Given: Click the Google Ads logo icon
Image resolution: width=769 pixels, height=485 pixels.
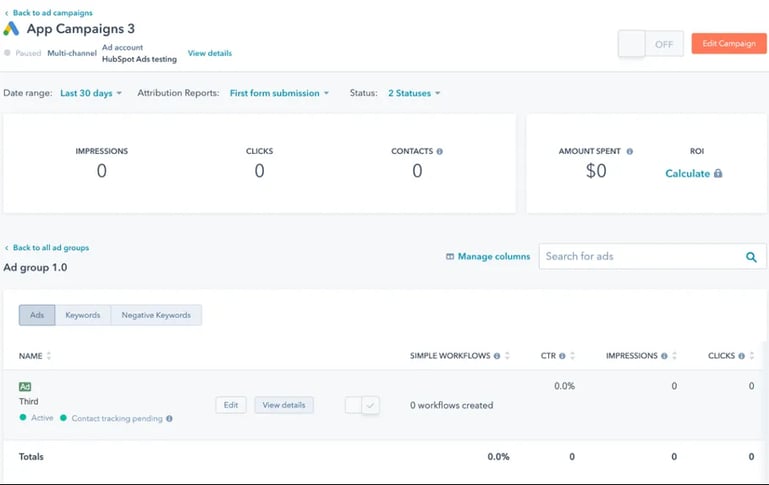Looking at the screenshot, I should [11, 29].
